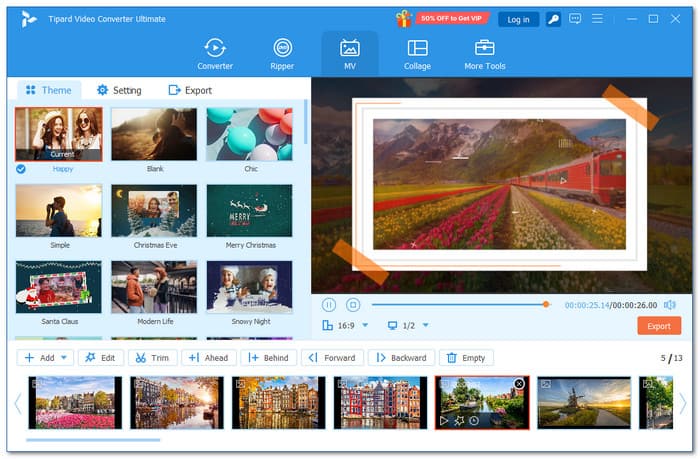Click the timeline horizontal scrollbar
The width and height of the screenshot is (700, 459).
(93, 440)
